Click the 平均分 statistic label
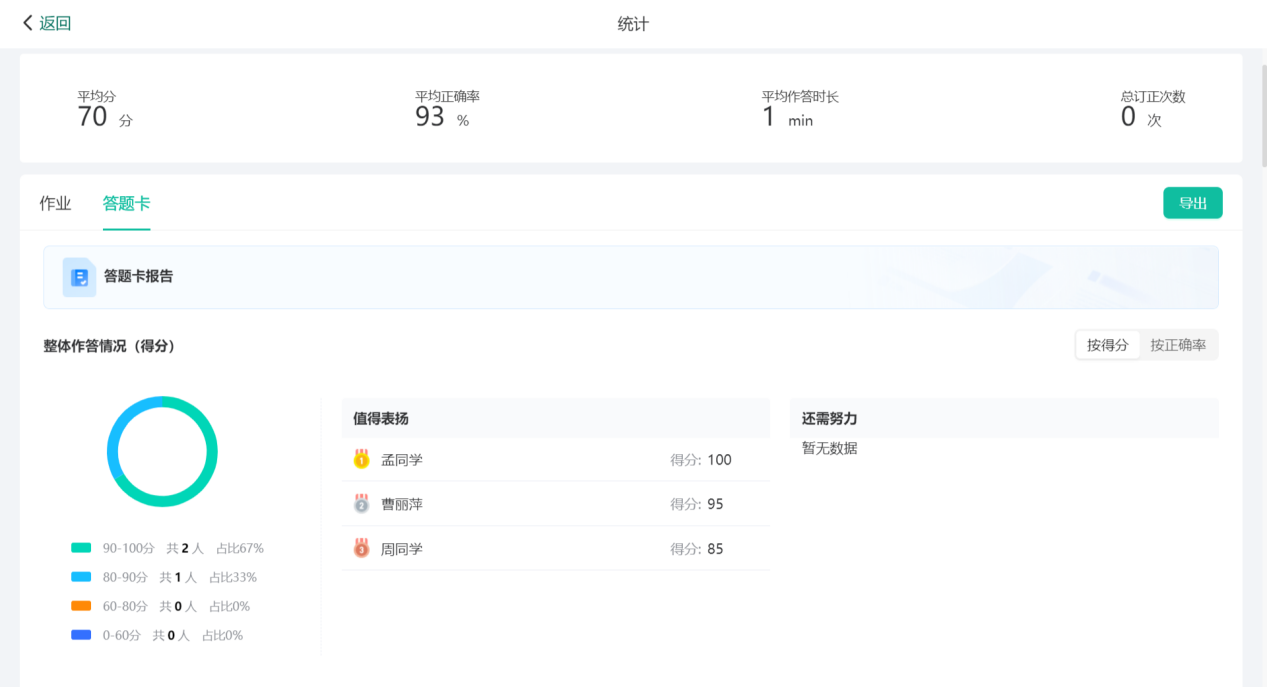The image size is (1267, 687). 97,96
